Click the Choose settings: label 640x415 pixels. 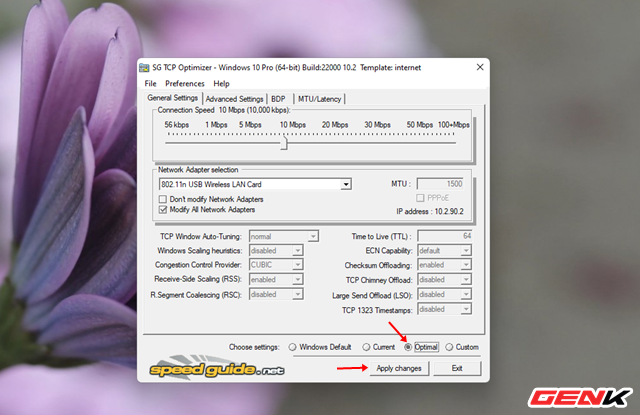(254, 347)
